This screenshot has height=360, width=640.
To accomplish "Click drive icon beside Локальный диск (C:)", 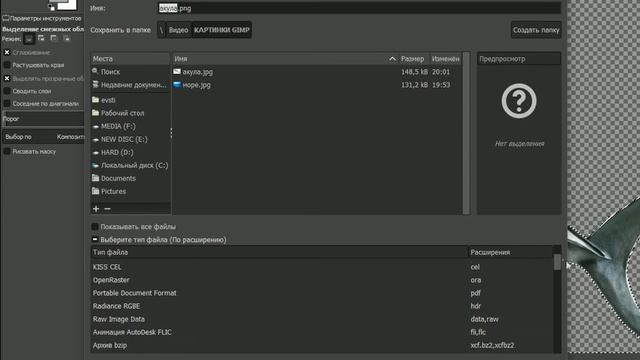I will click(96, 165).
